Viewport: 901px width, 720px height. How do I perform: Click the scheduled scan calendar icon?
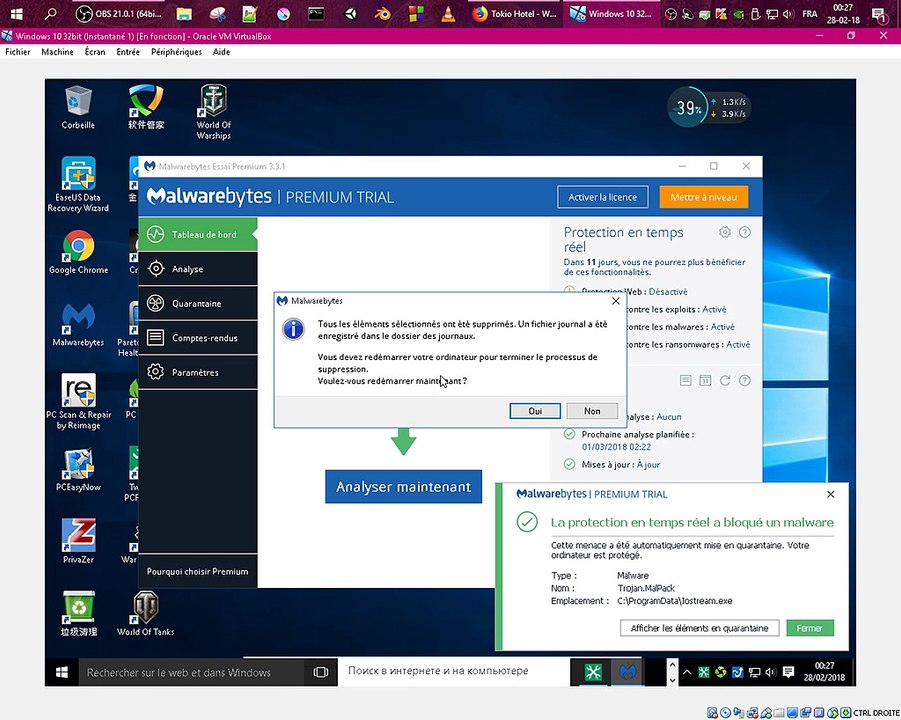click(x=705, y=380)
